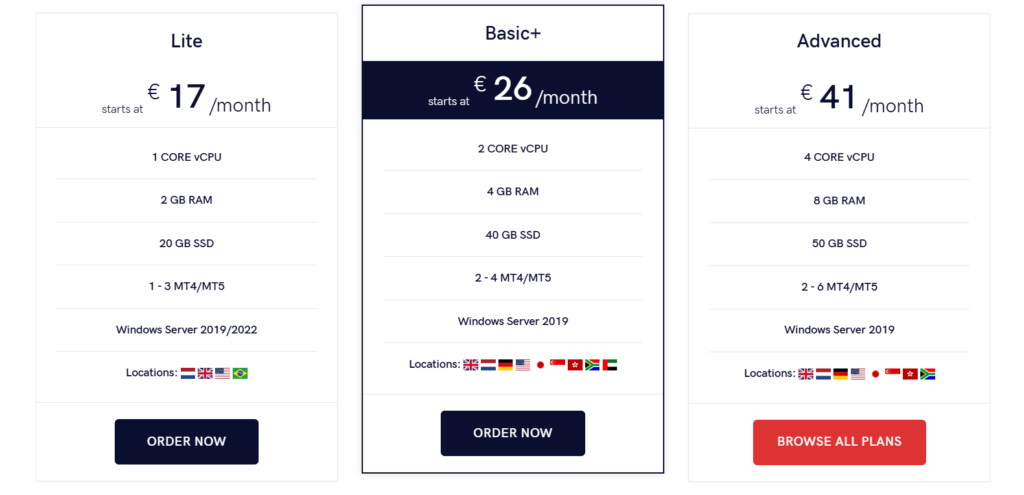Click the US flag in Lite plan
Viewport: 1024px width, 495px height.
click(x=222, y=373)
